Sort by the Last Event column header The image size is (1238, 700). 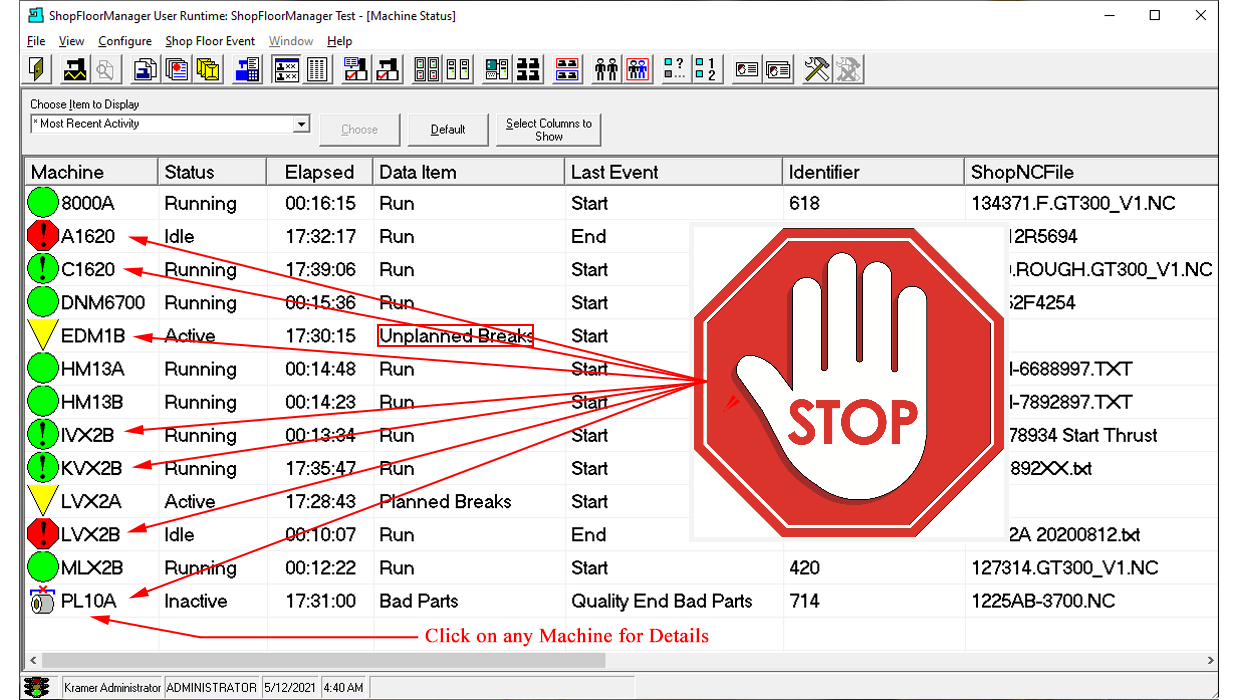click(x=674, y=172)
